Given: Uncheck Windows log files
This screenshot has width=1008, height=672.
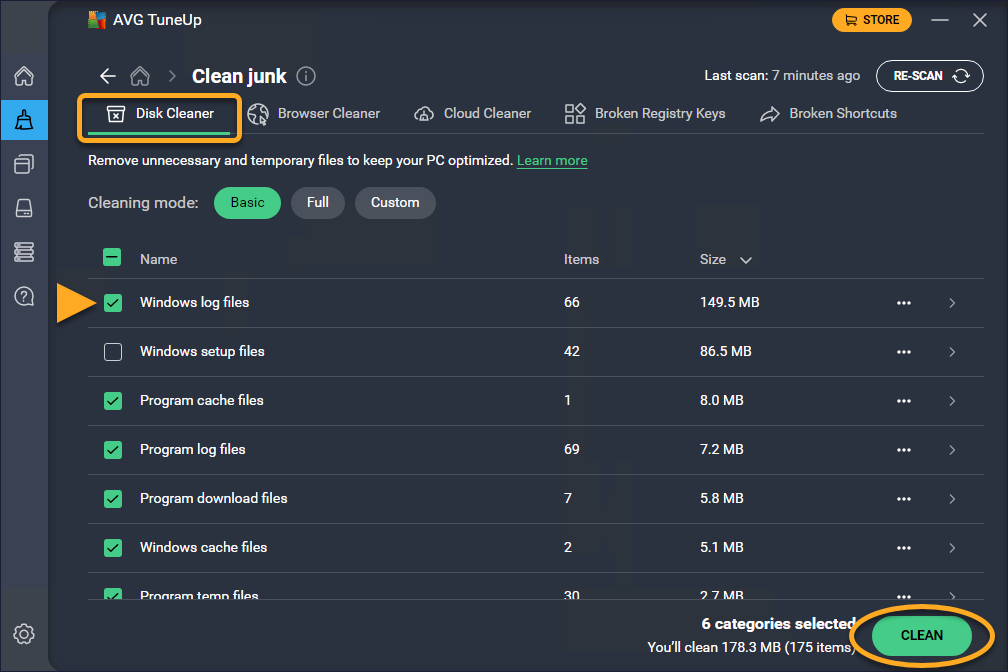Looking at the screenshot, I should tap(113, 303).
